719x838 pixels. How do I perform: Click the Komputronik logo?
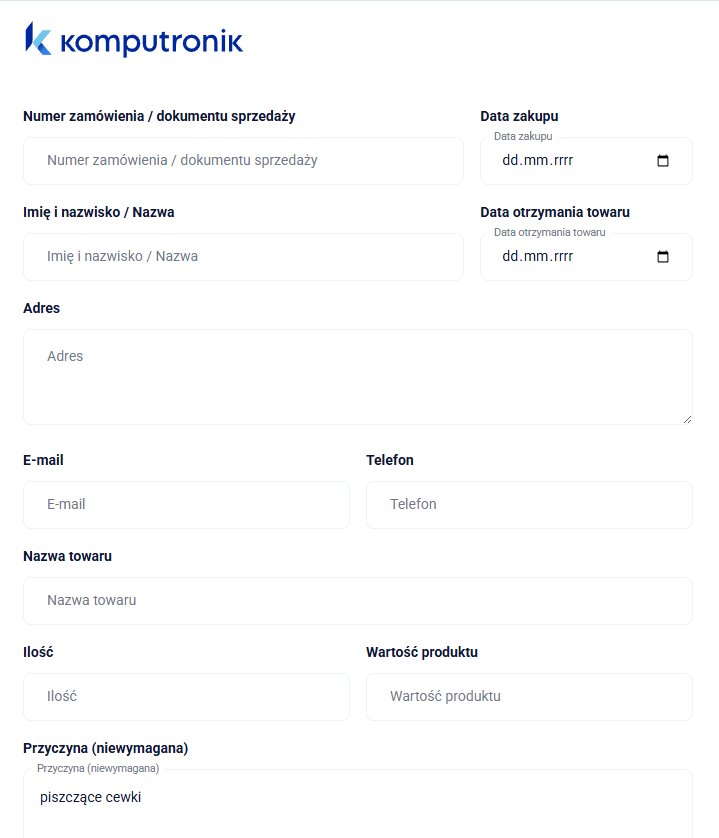pyautogui.click(x=38, y=38)
